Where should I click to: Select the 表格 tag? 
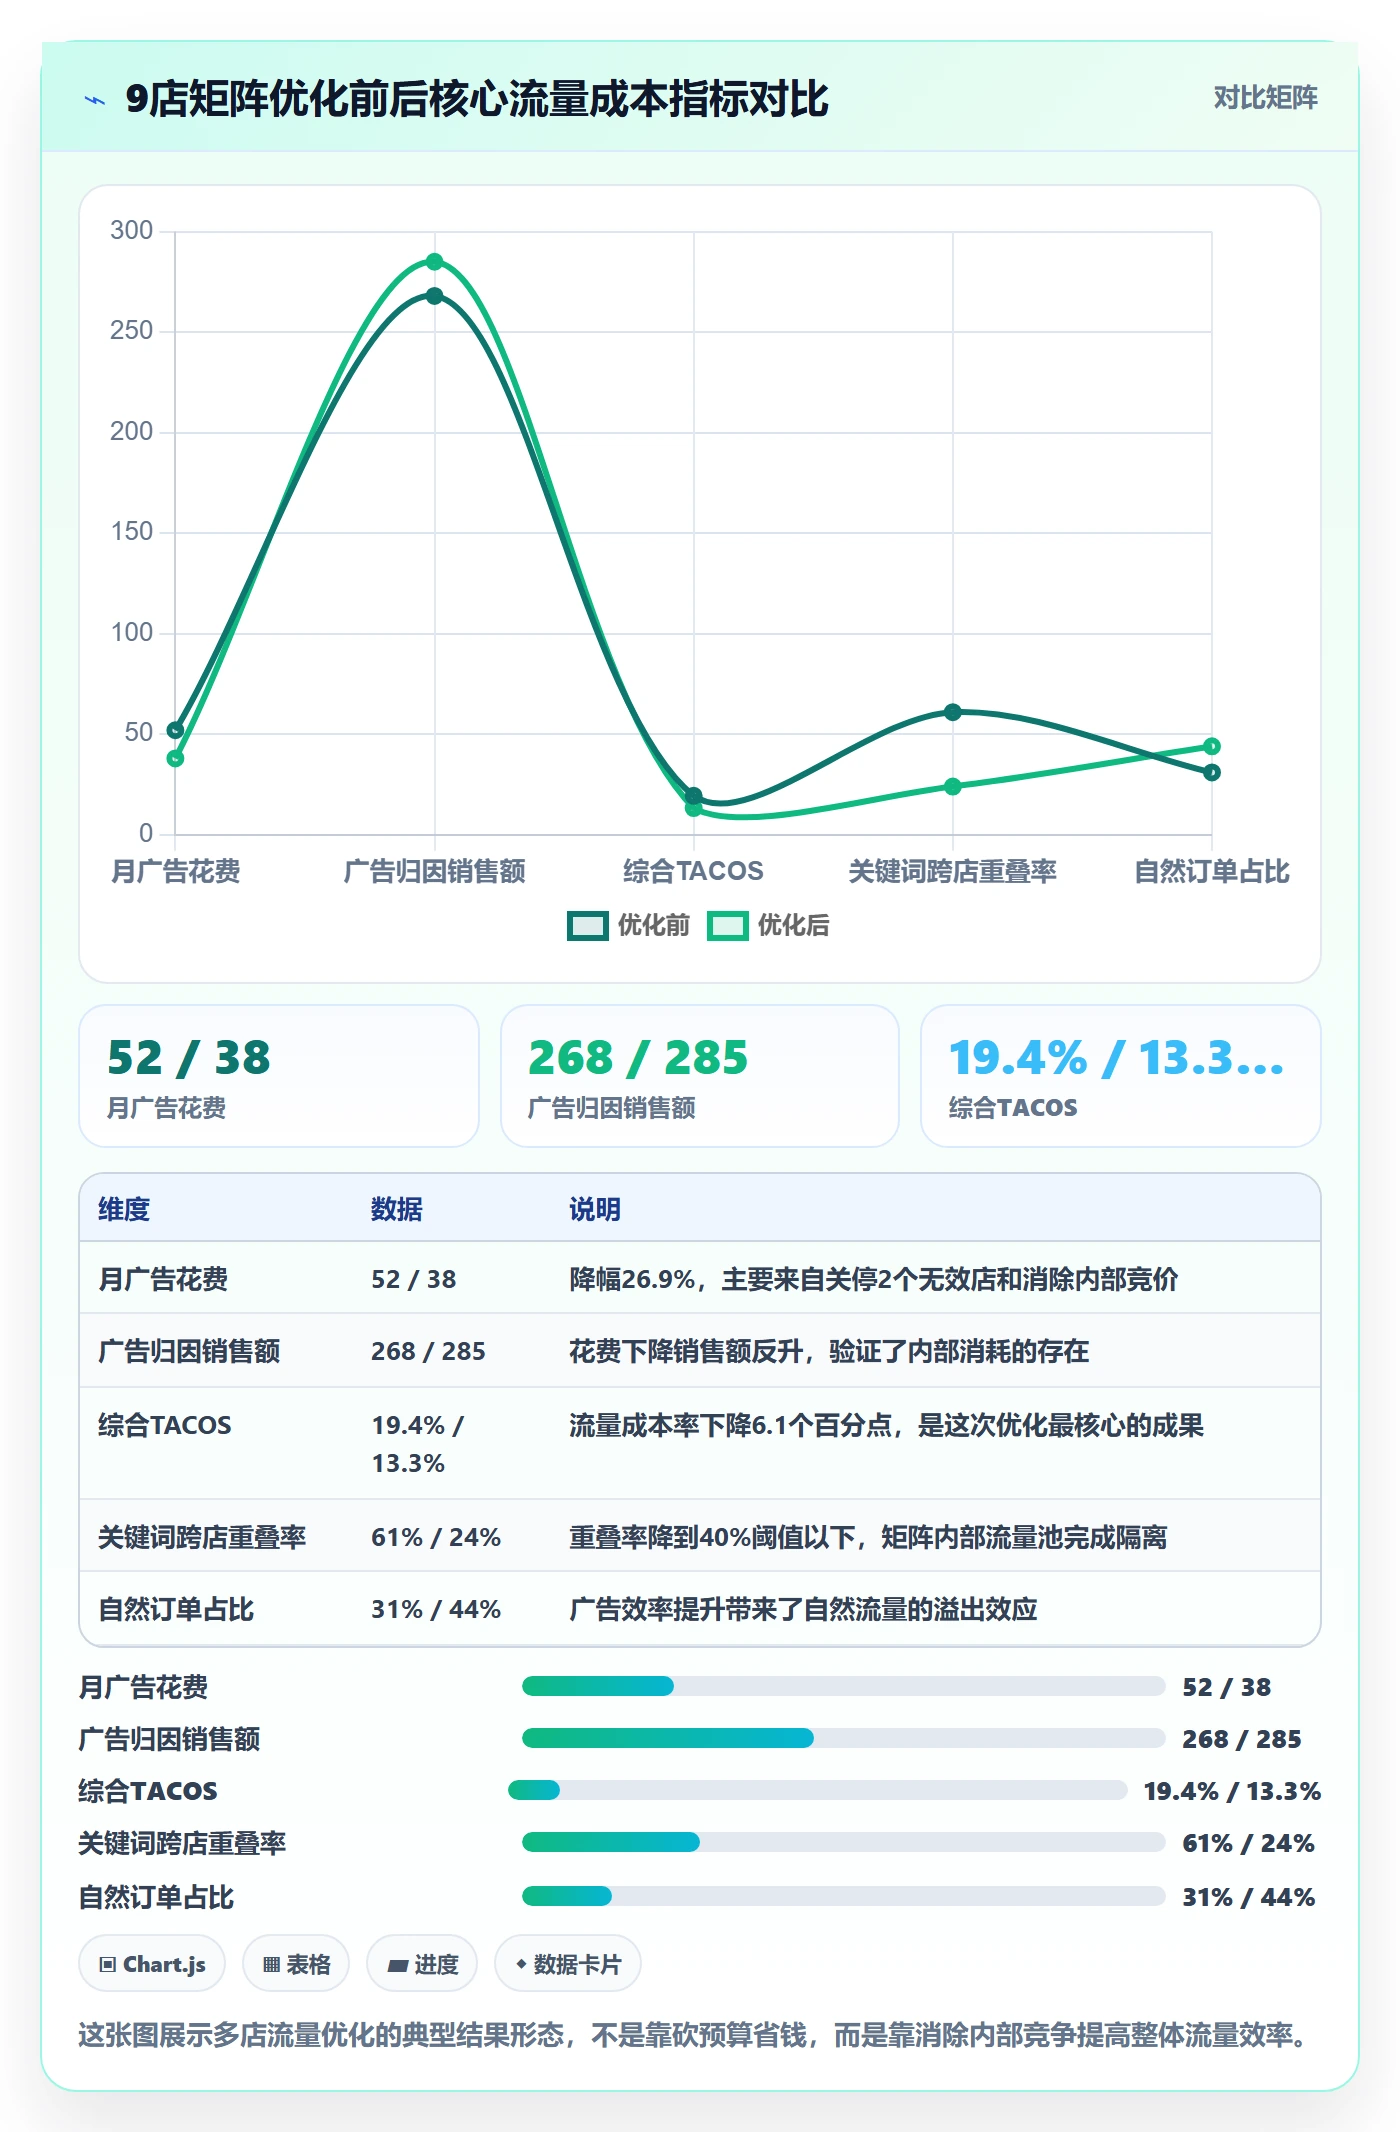pos(296,1964)
